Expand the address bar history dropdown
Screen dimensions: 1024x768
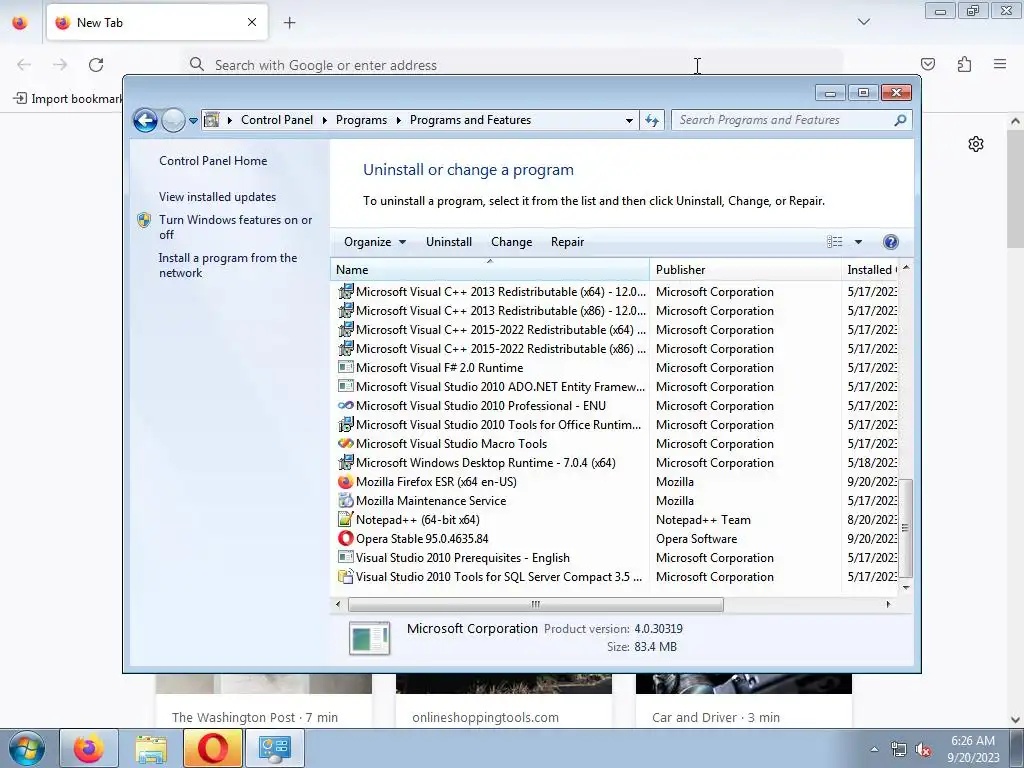click(629, 120)
